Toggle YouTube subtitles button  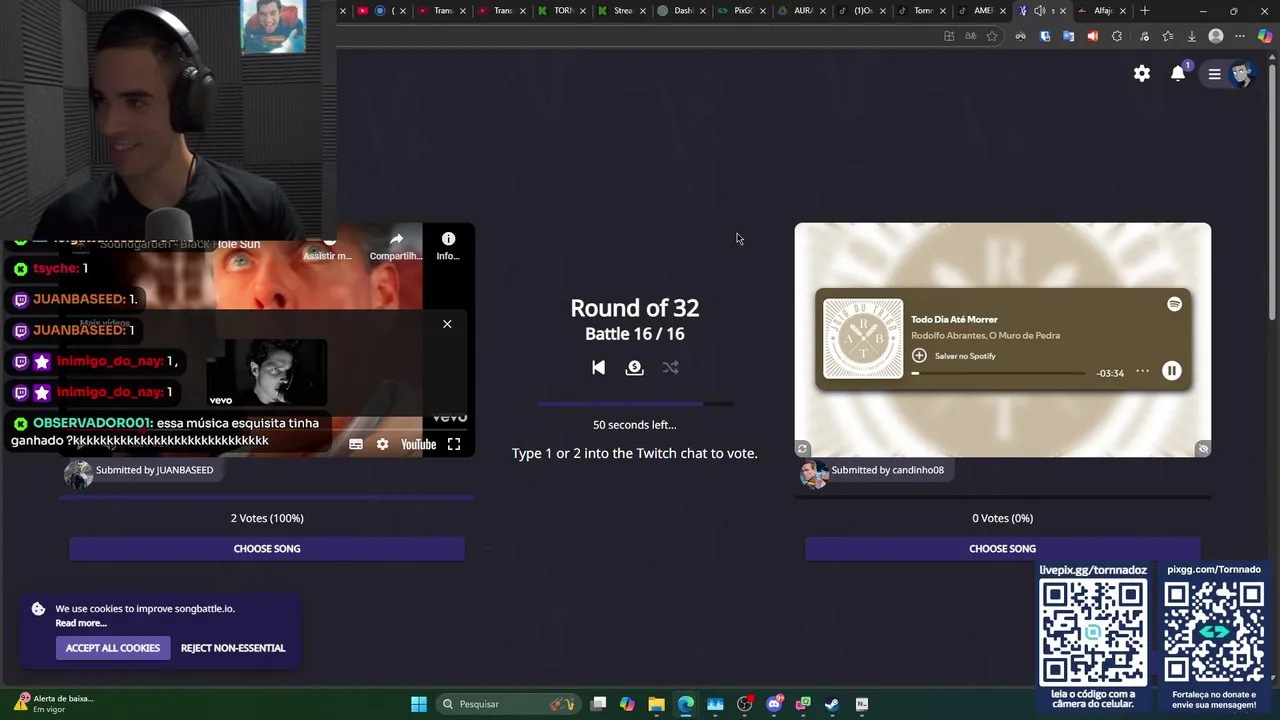[356, 444]
